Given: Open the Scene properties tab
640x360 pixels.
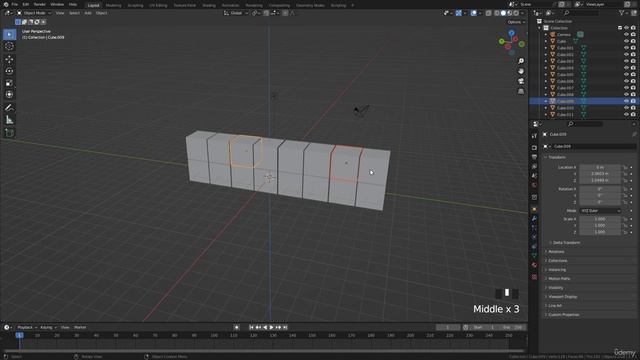Looking at the screenshot, I should 534,176.
